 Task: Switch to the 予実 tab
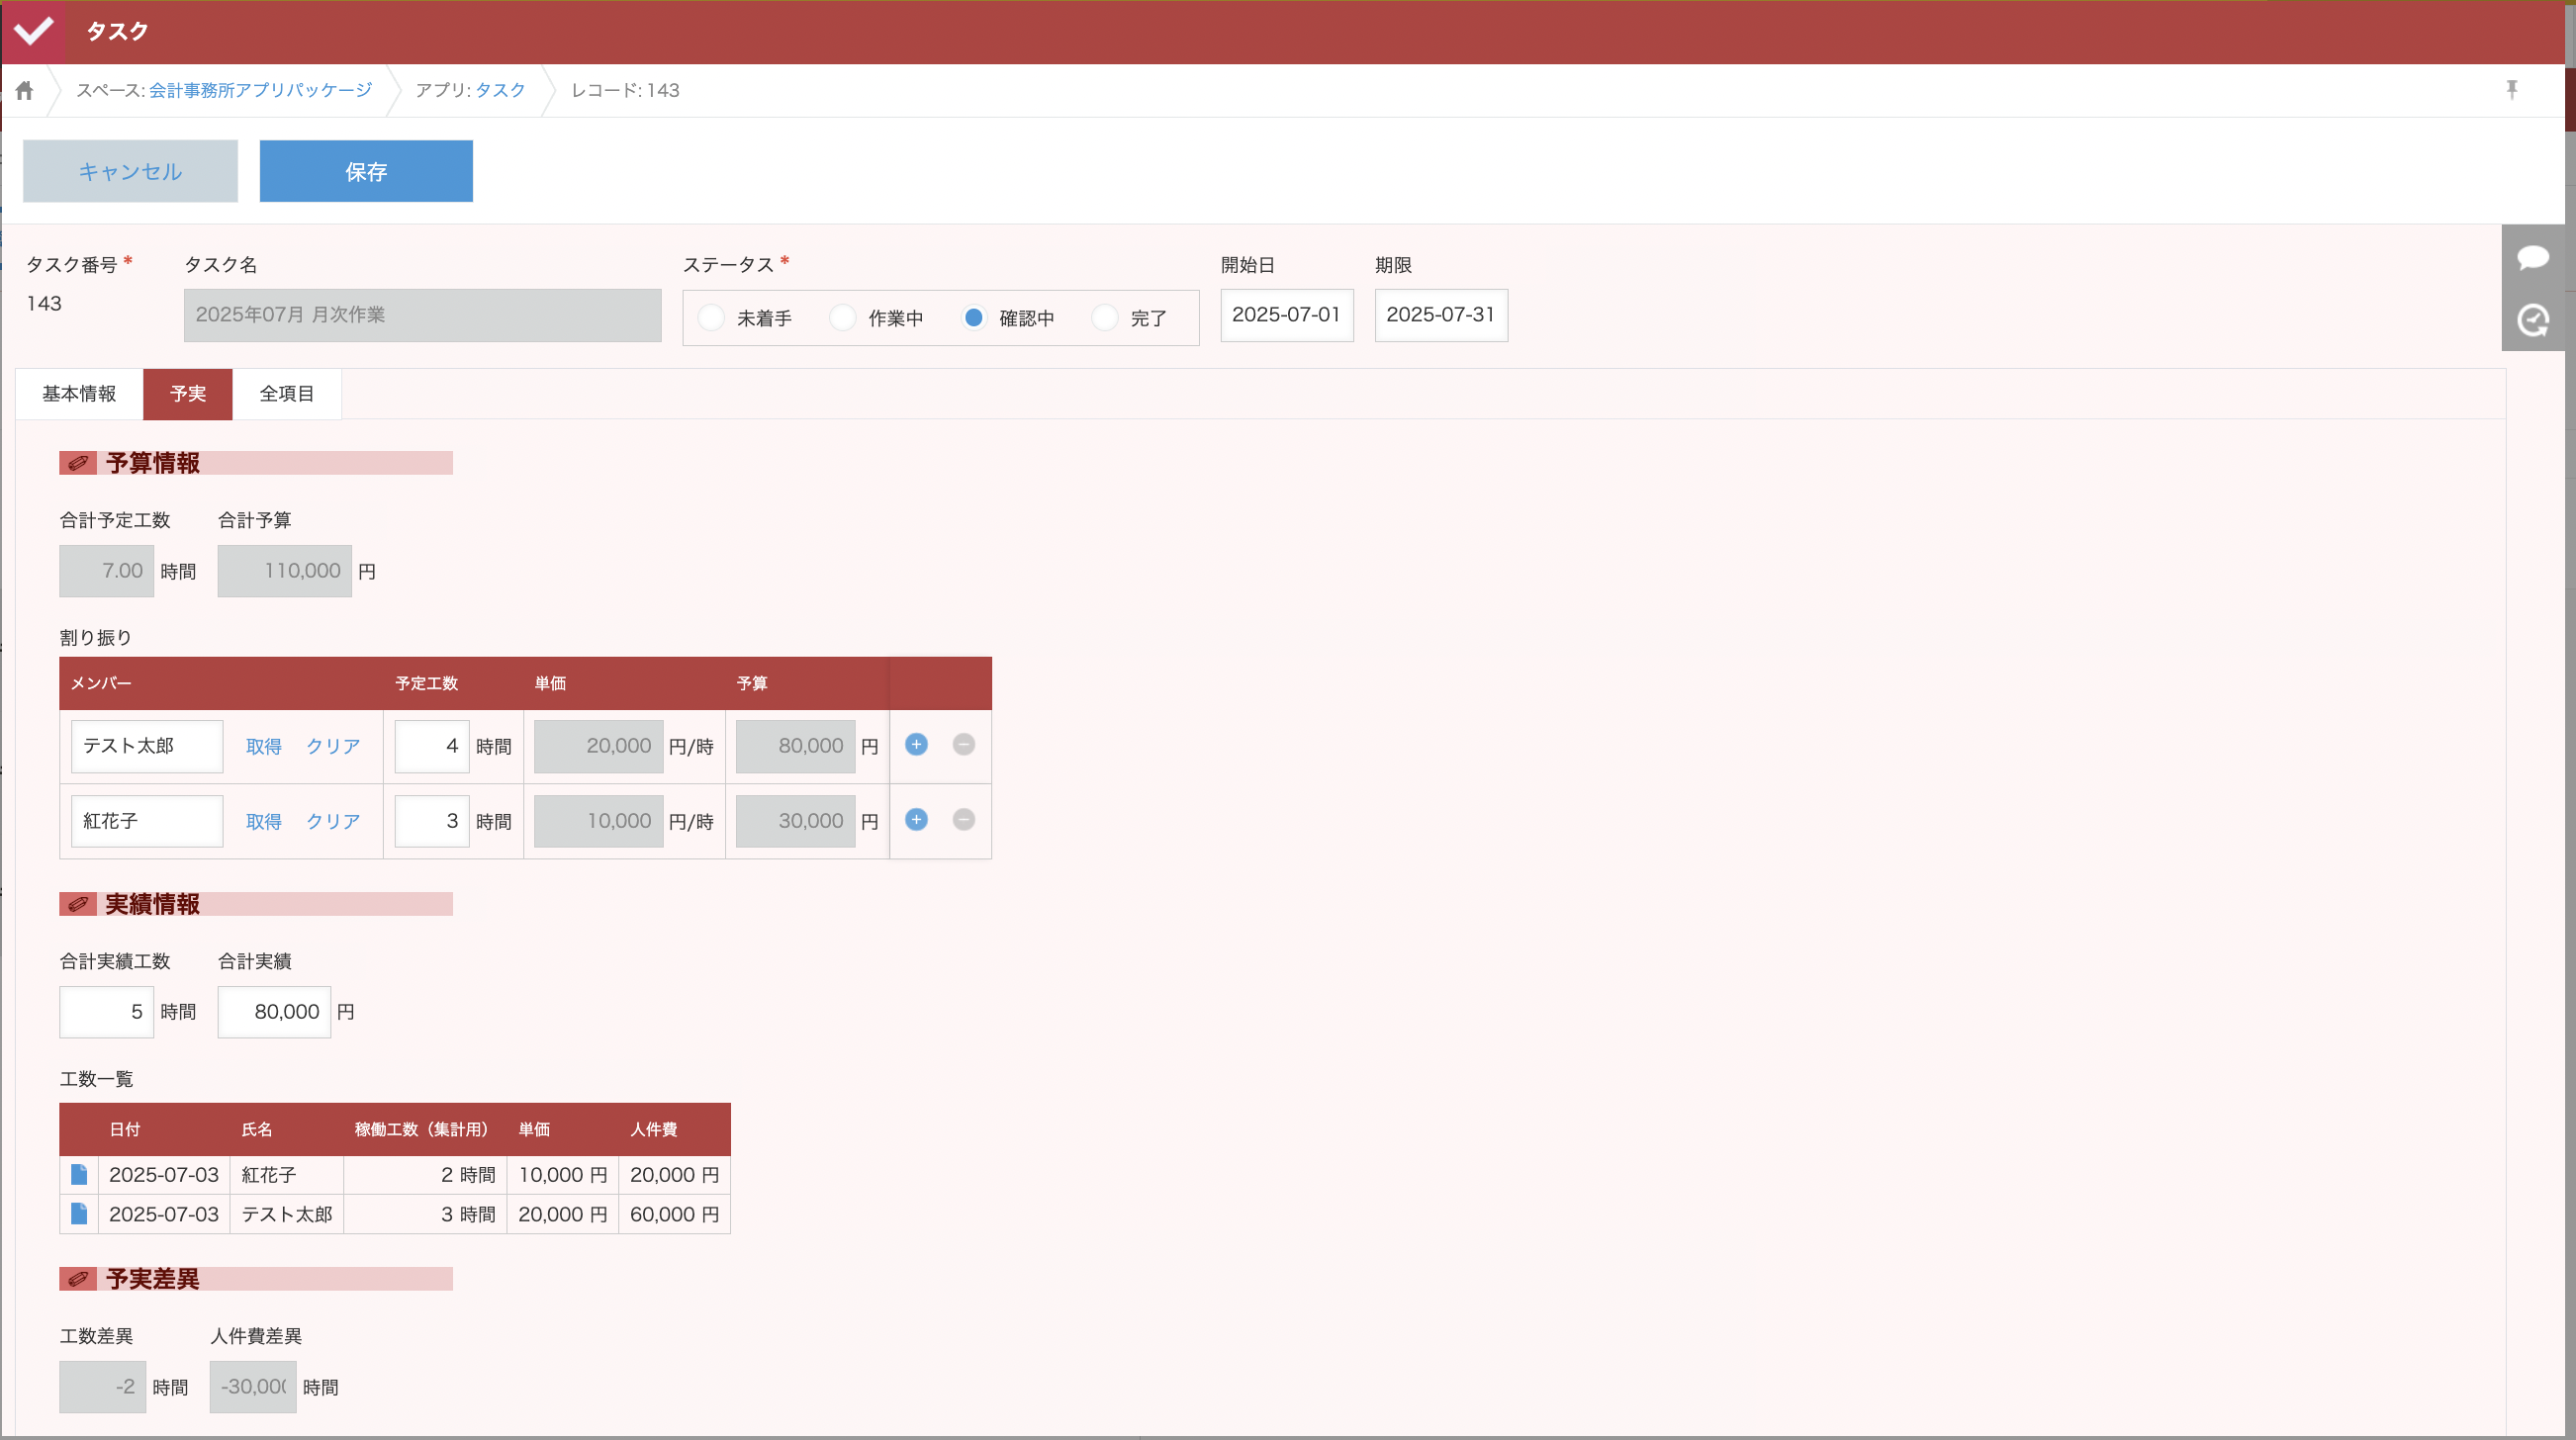tap(188, 394)
